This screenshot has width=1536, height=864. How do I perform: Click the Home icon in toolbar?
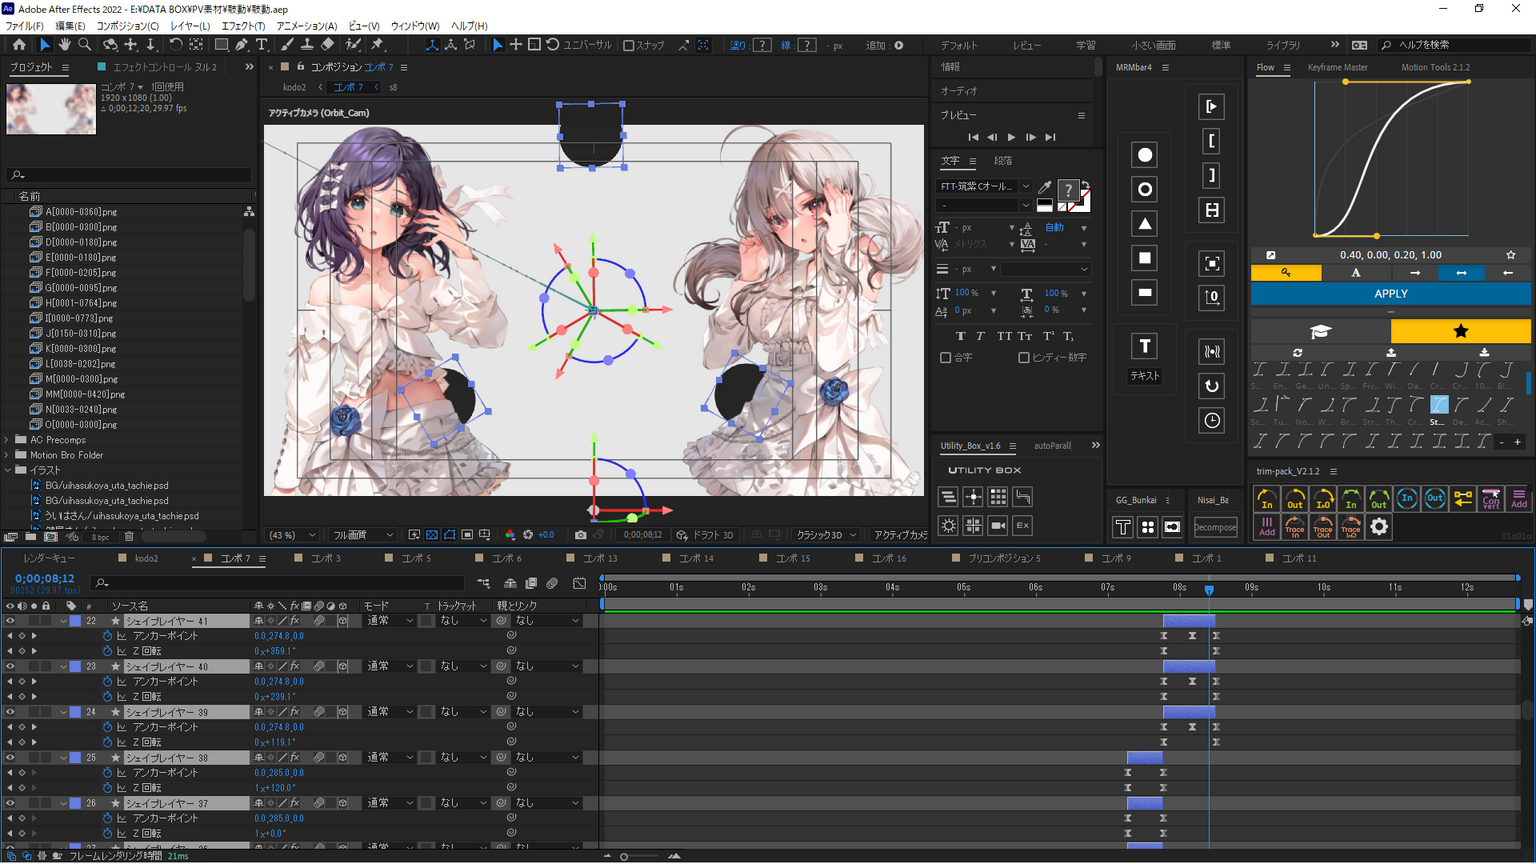click(x=19, y=45)
